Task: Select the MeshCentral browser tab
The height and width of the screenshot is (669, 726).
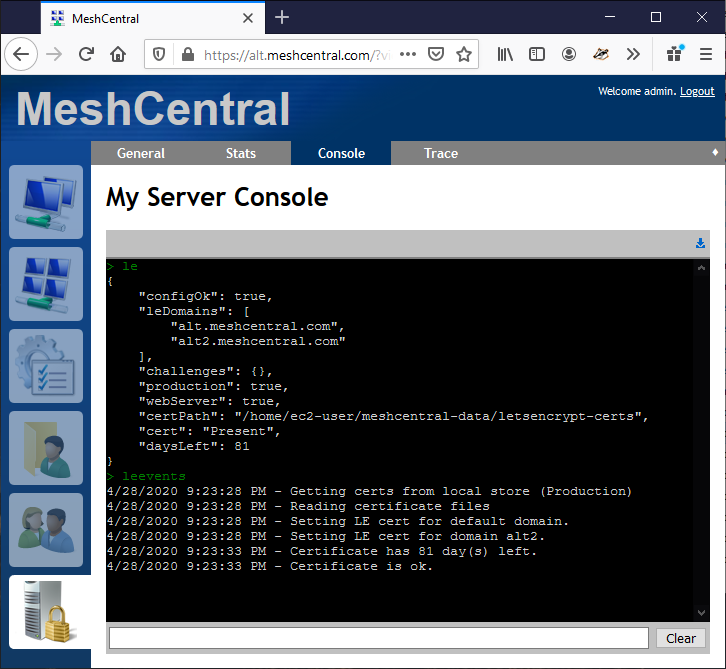Action: coord(153,18)
